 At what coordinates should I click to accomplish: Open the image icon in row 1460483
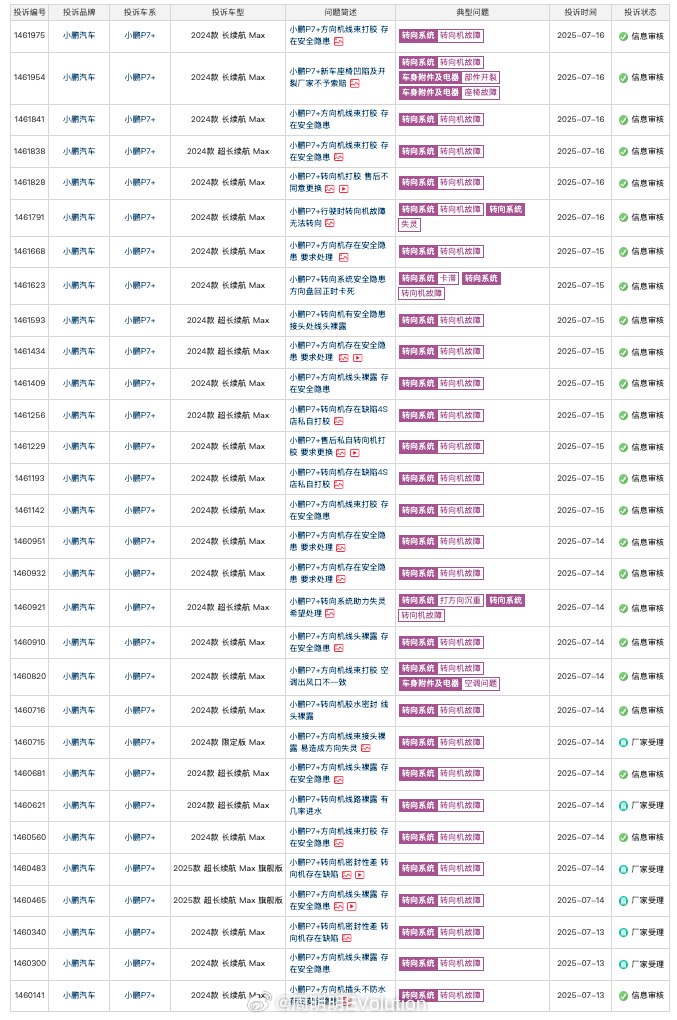[347, 876]
